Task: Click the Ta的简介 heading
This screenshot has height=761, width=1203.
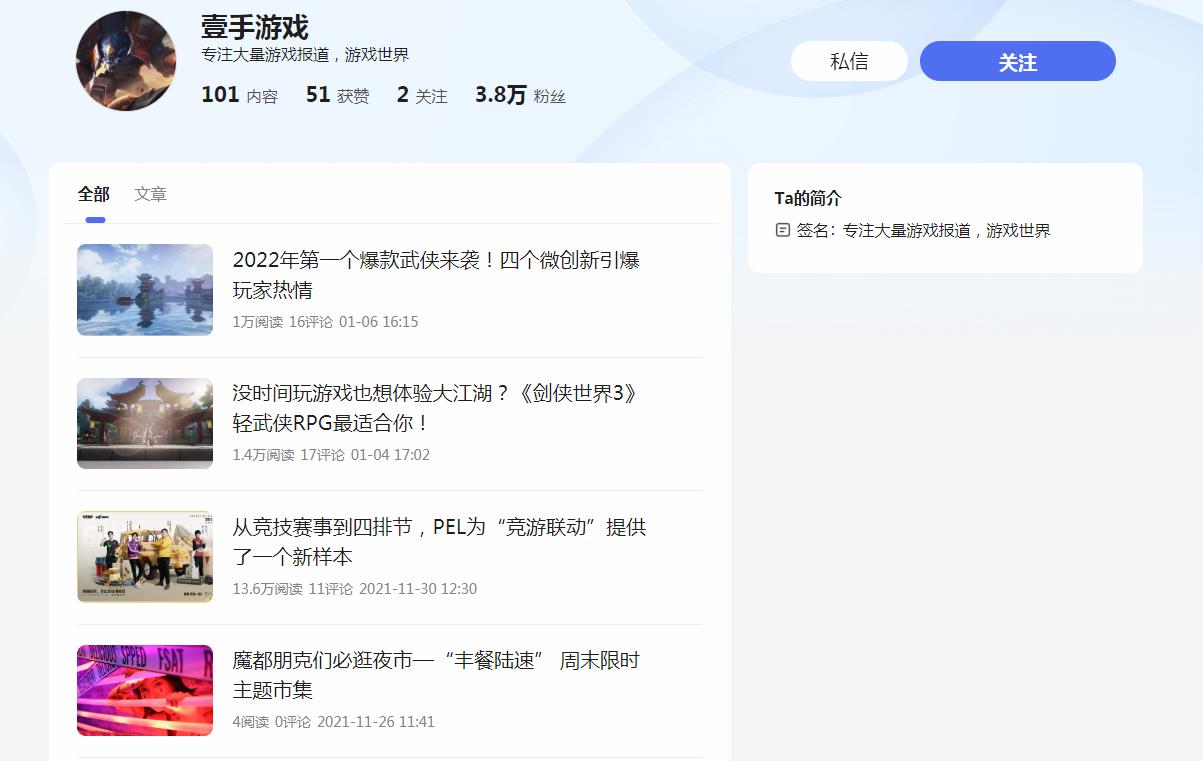Action: pyautogui.click(x=808, y=198)
